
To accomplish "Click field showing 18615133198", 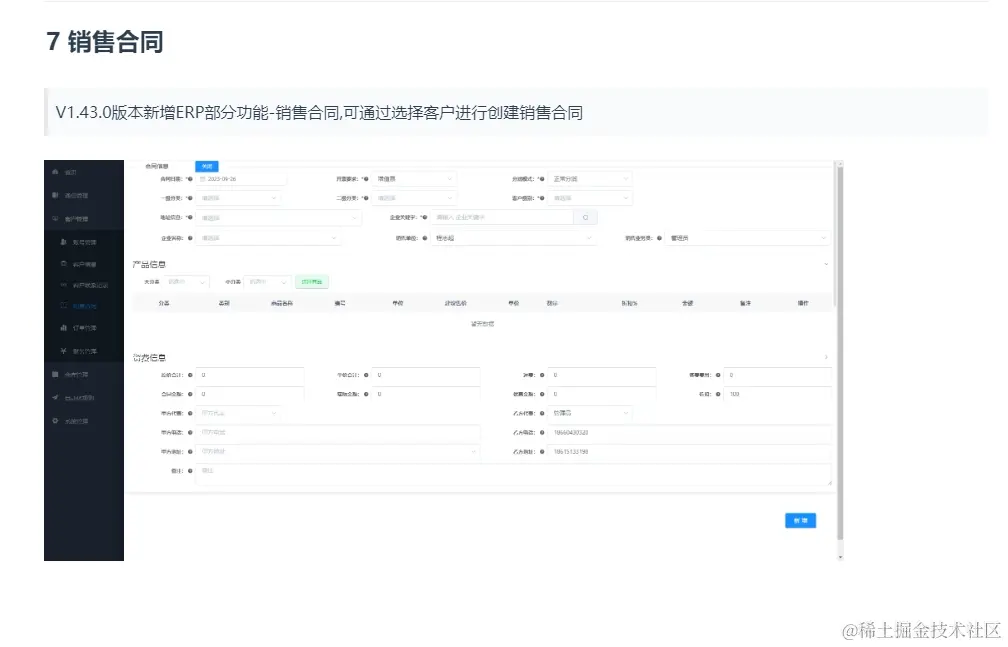I will point(689,451).
